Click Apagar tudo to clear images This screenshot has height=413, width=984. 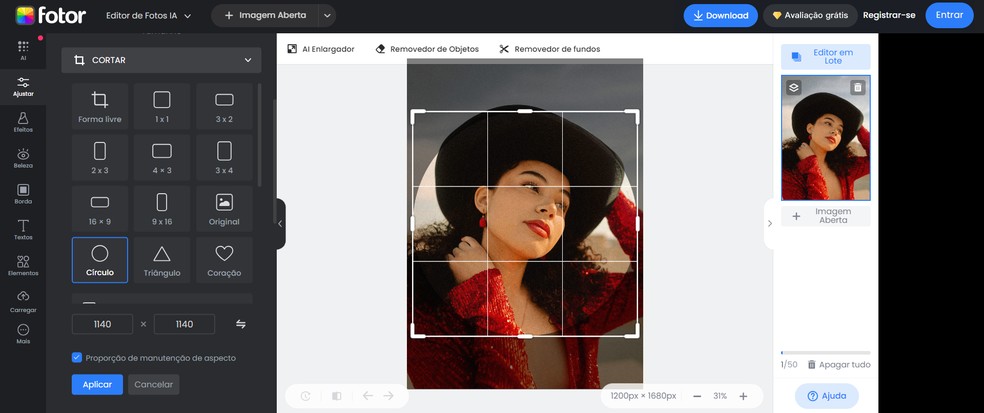[x=838, y=365]
